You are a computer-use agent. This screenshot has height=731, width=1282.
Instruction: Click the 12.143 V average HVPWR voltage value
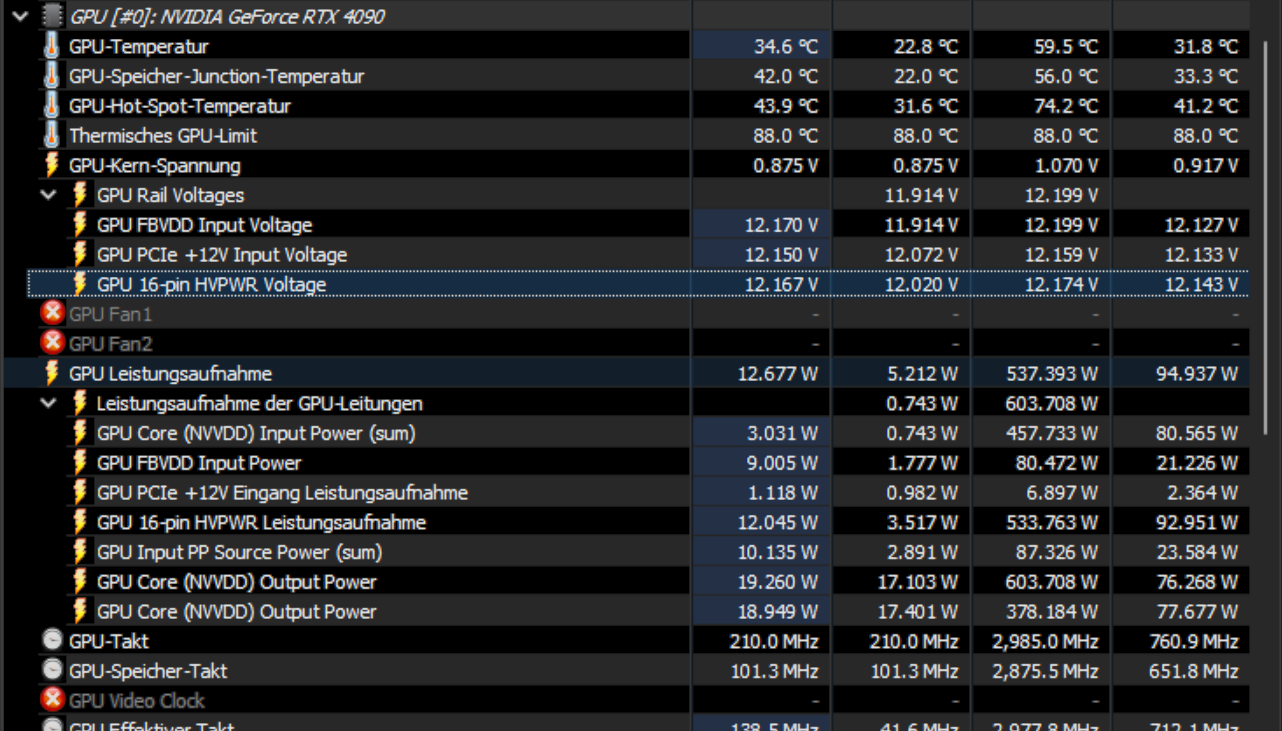pyautogui.click(x=1201, y=285)
